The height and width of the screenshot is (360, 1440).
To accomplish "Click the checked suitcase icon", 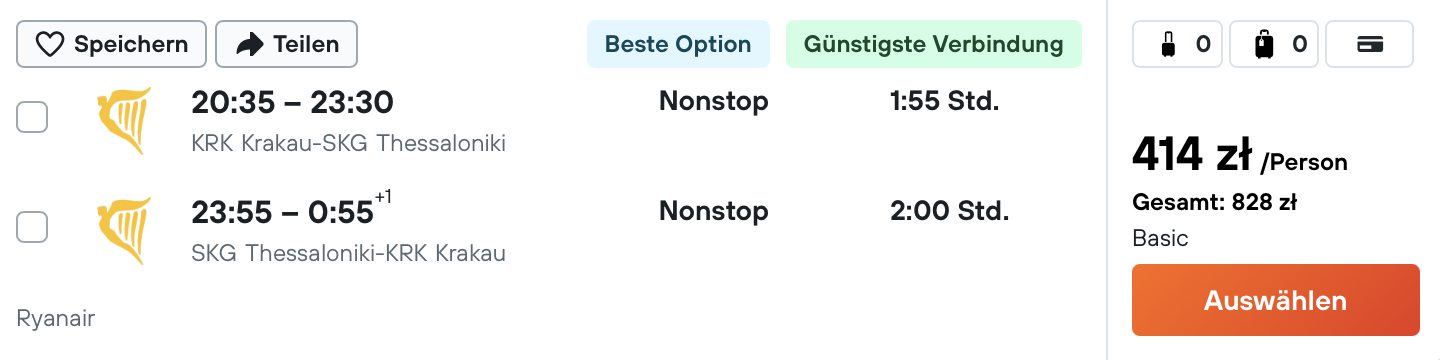I will [1265, 44].
